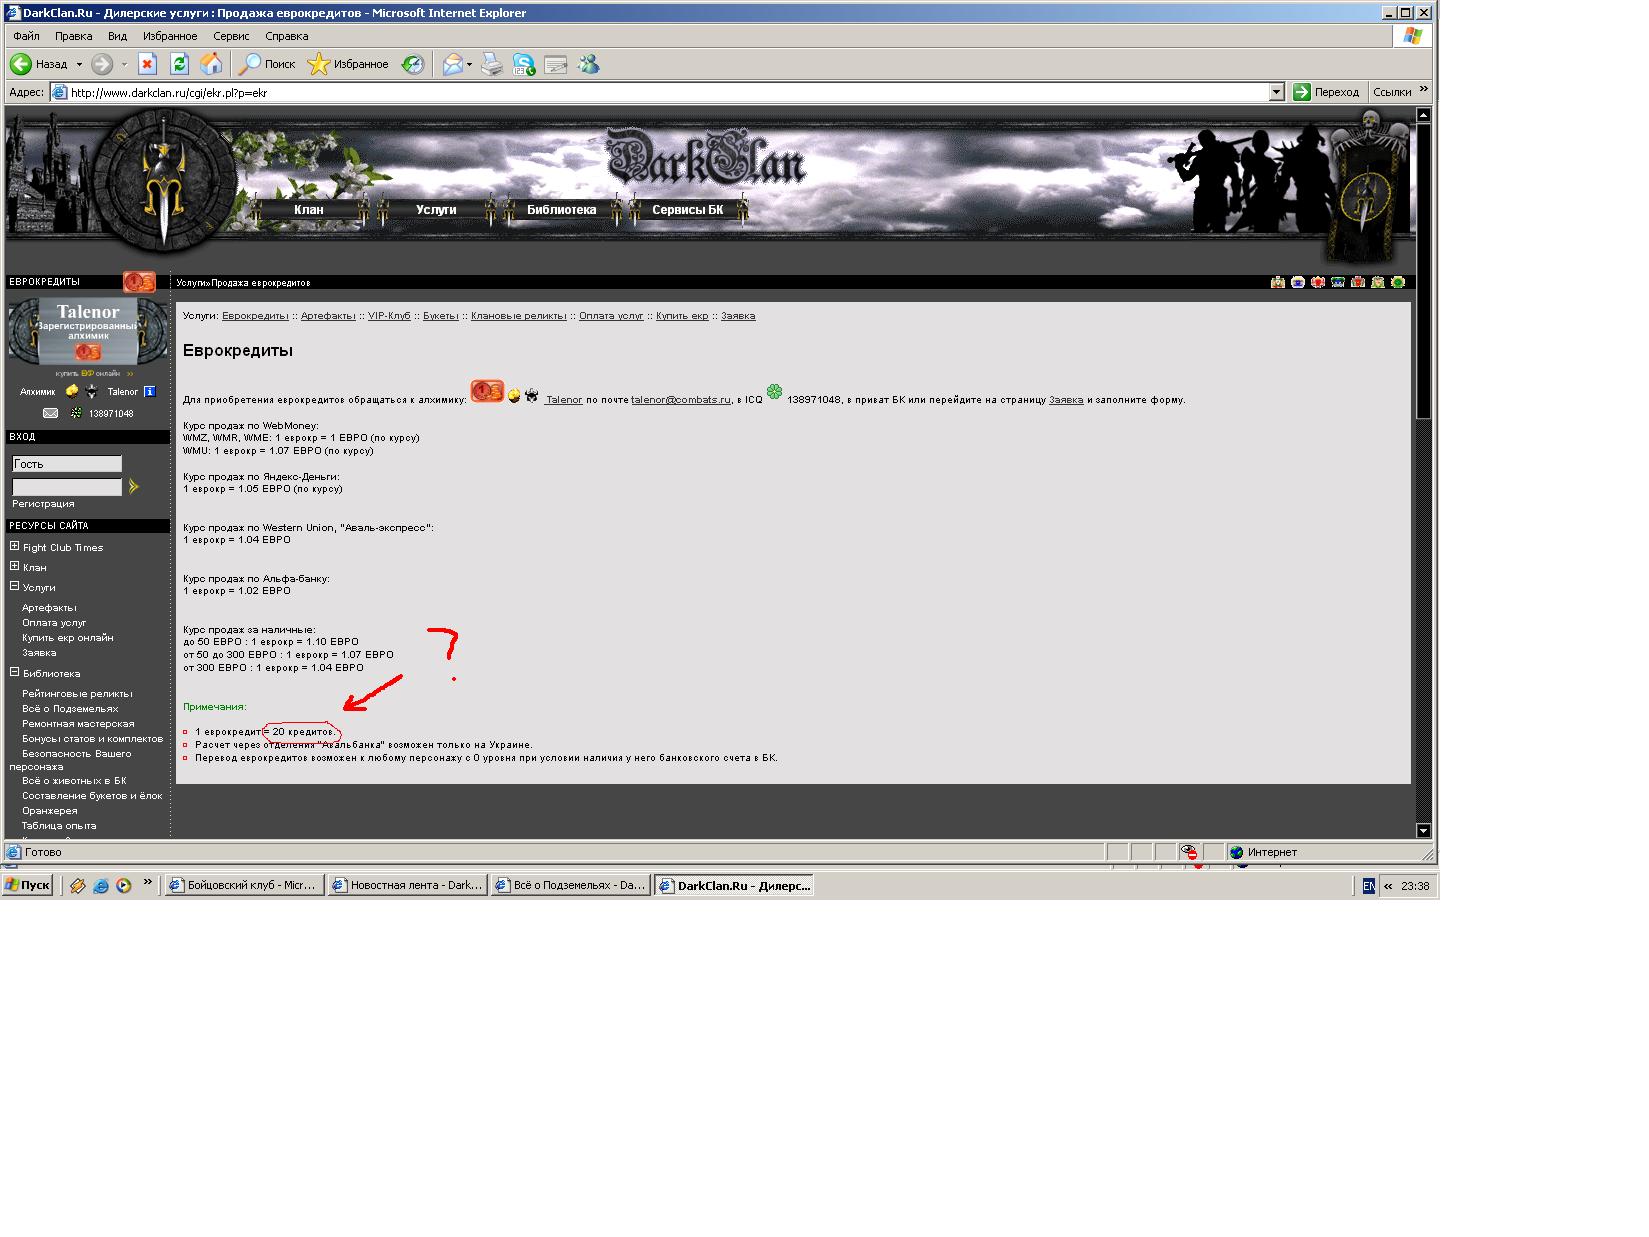1649x1237 pixels.
Task: Click Услуги in the site navigation banner
Action: pyautogui.click(x=436, y=210)
